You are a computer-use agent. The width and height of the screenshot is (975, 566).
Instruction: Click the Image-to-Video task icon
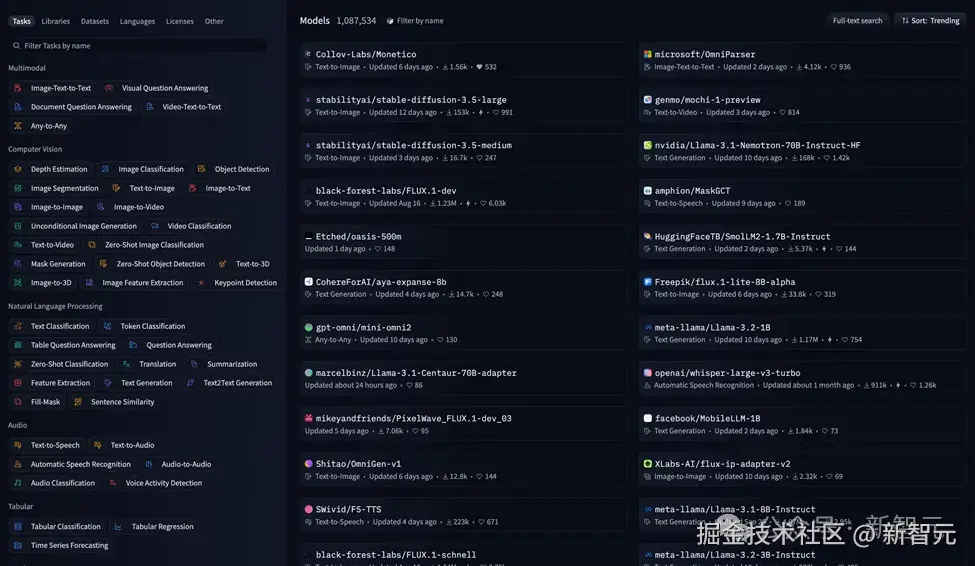pyautogui.click(x=101, y=207)
